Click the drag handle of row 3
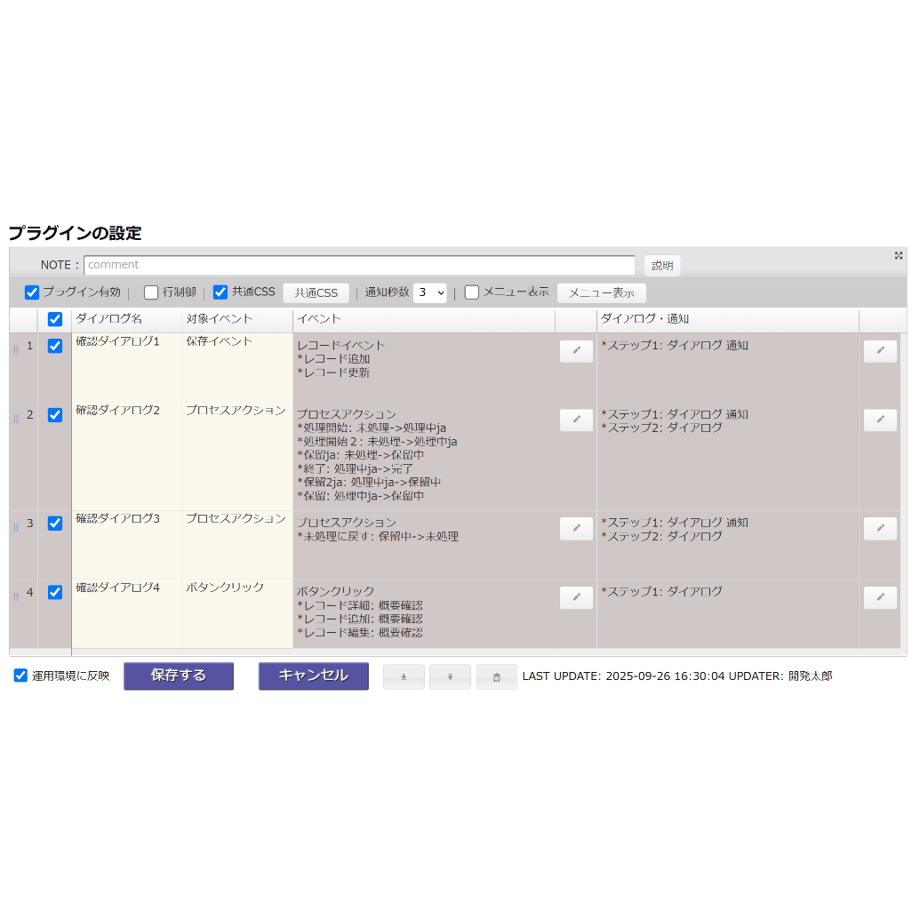Screen dimensions: 920x920 coord(16,527)
